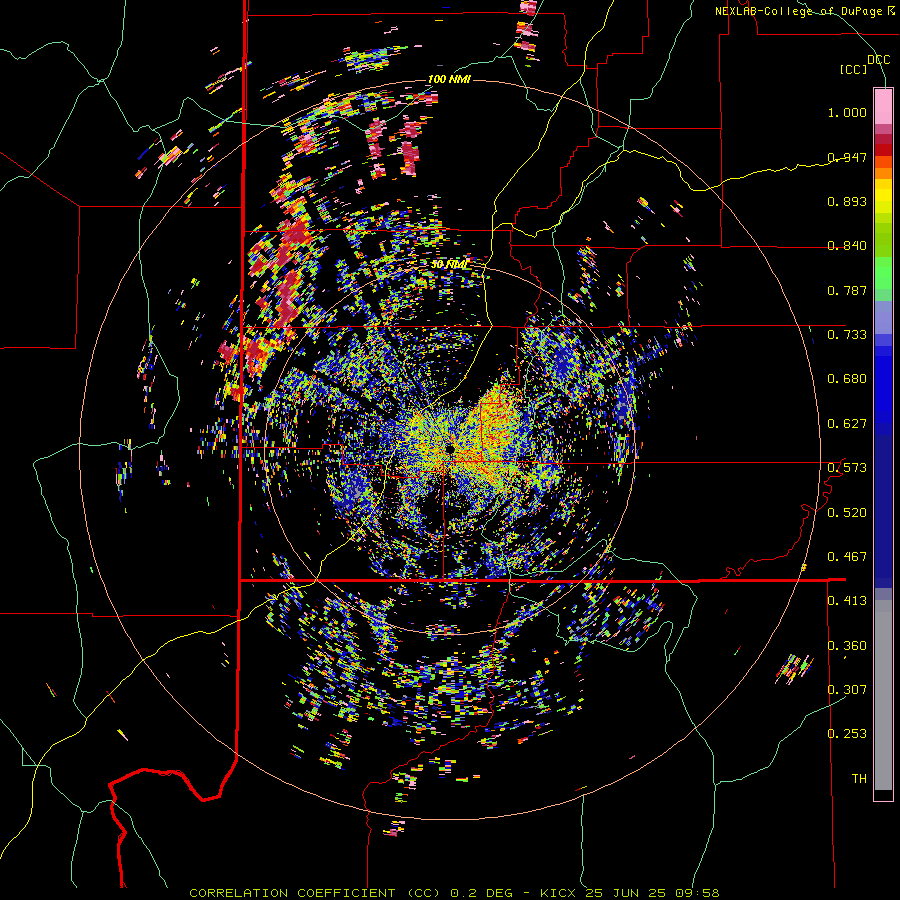
Task: Select the 0.413 value on the color scale
Action: [847, 601]
